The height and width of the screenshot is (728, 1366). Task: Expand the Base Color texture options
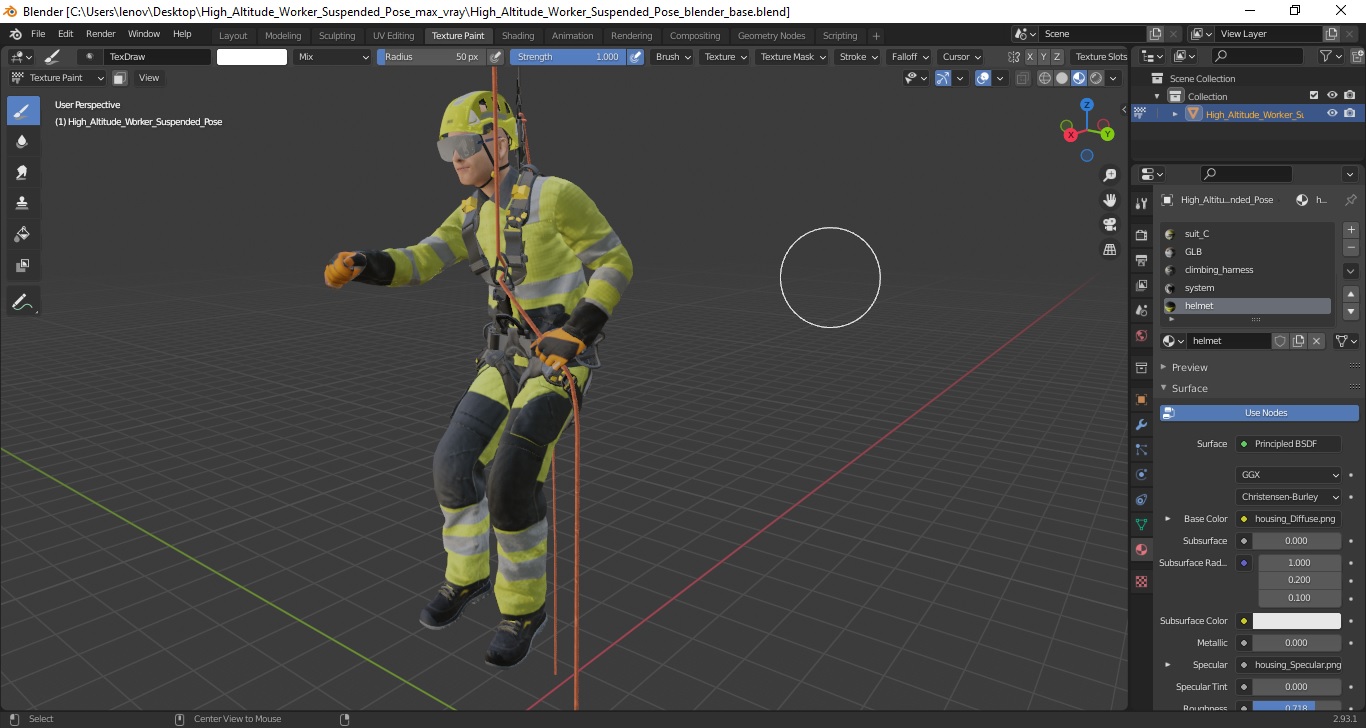click(1167, 519)
